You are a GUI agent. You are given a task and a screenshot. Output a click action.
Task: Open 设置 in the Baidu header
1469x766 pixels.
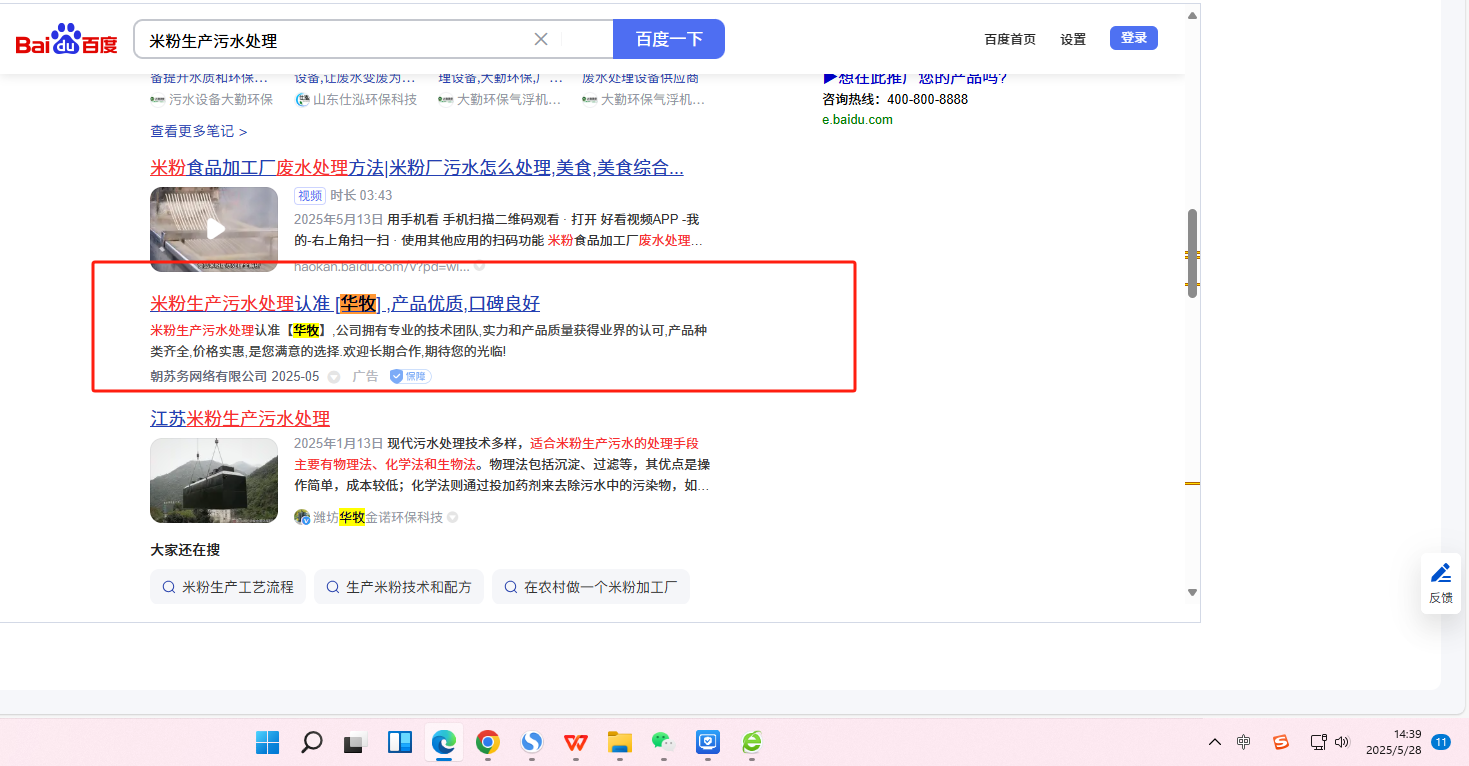pyautogui.click(x=1073, y=40)
